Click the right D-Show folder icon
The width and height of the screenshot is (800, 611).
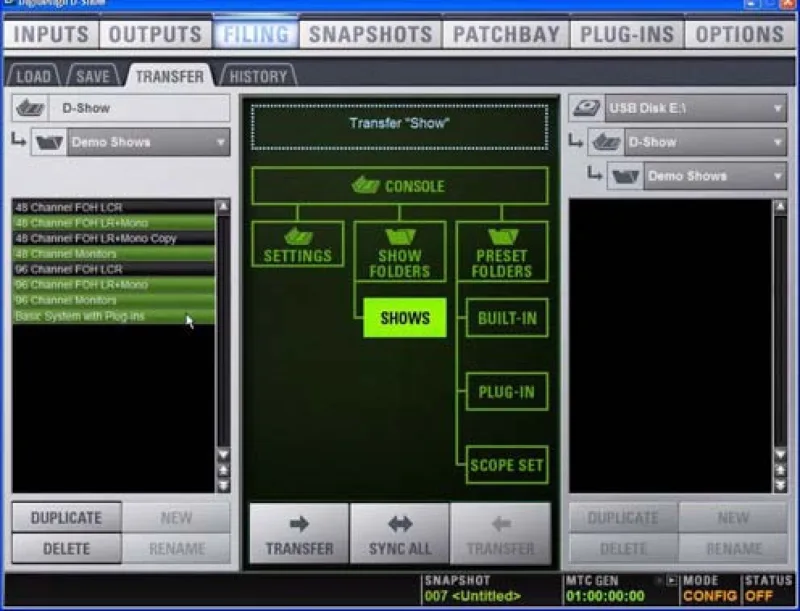pos(606,142)
